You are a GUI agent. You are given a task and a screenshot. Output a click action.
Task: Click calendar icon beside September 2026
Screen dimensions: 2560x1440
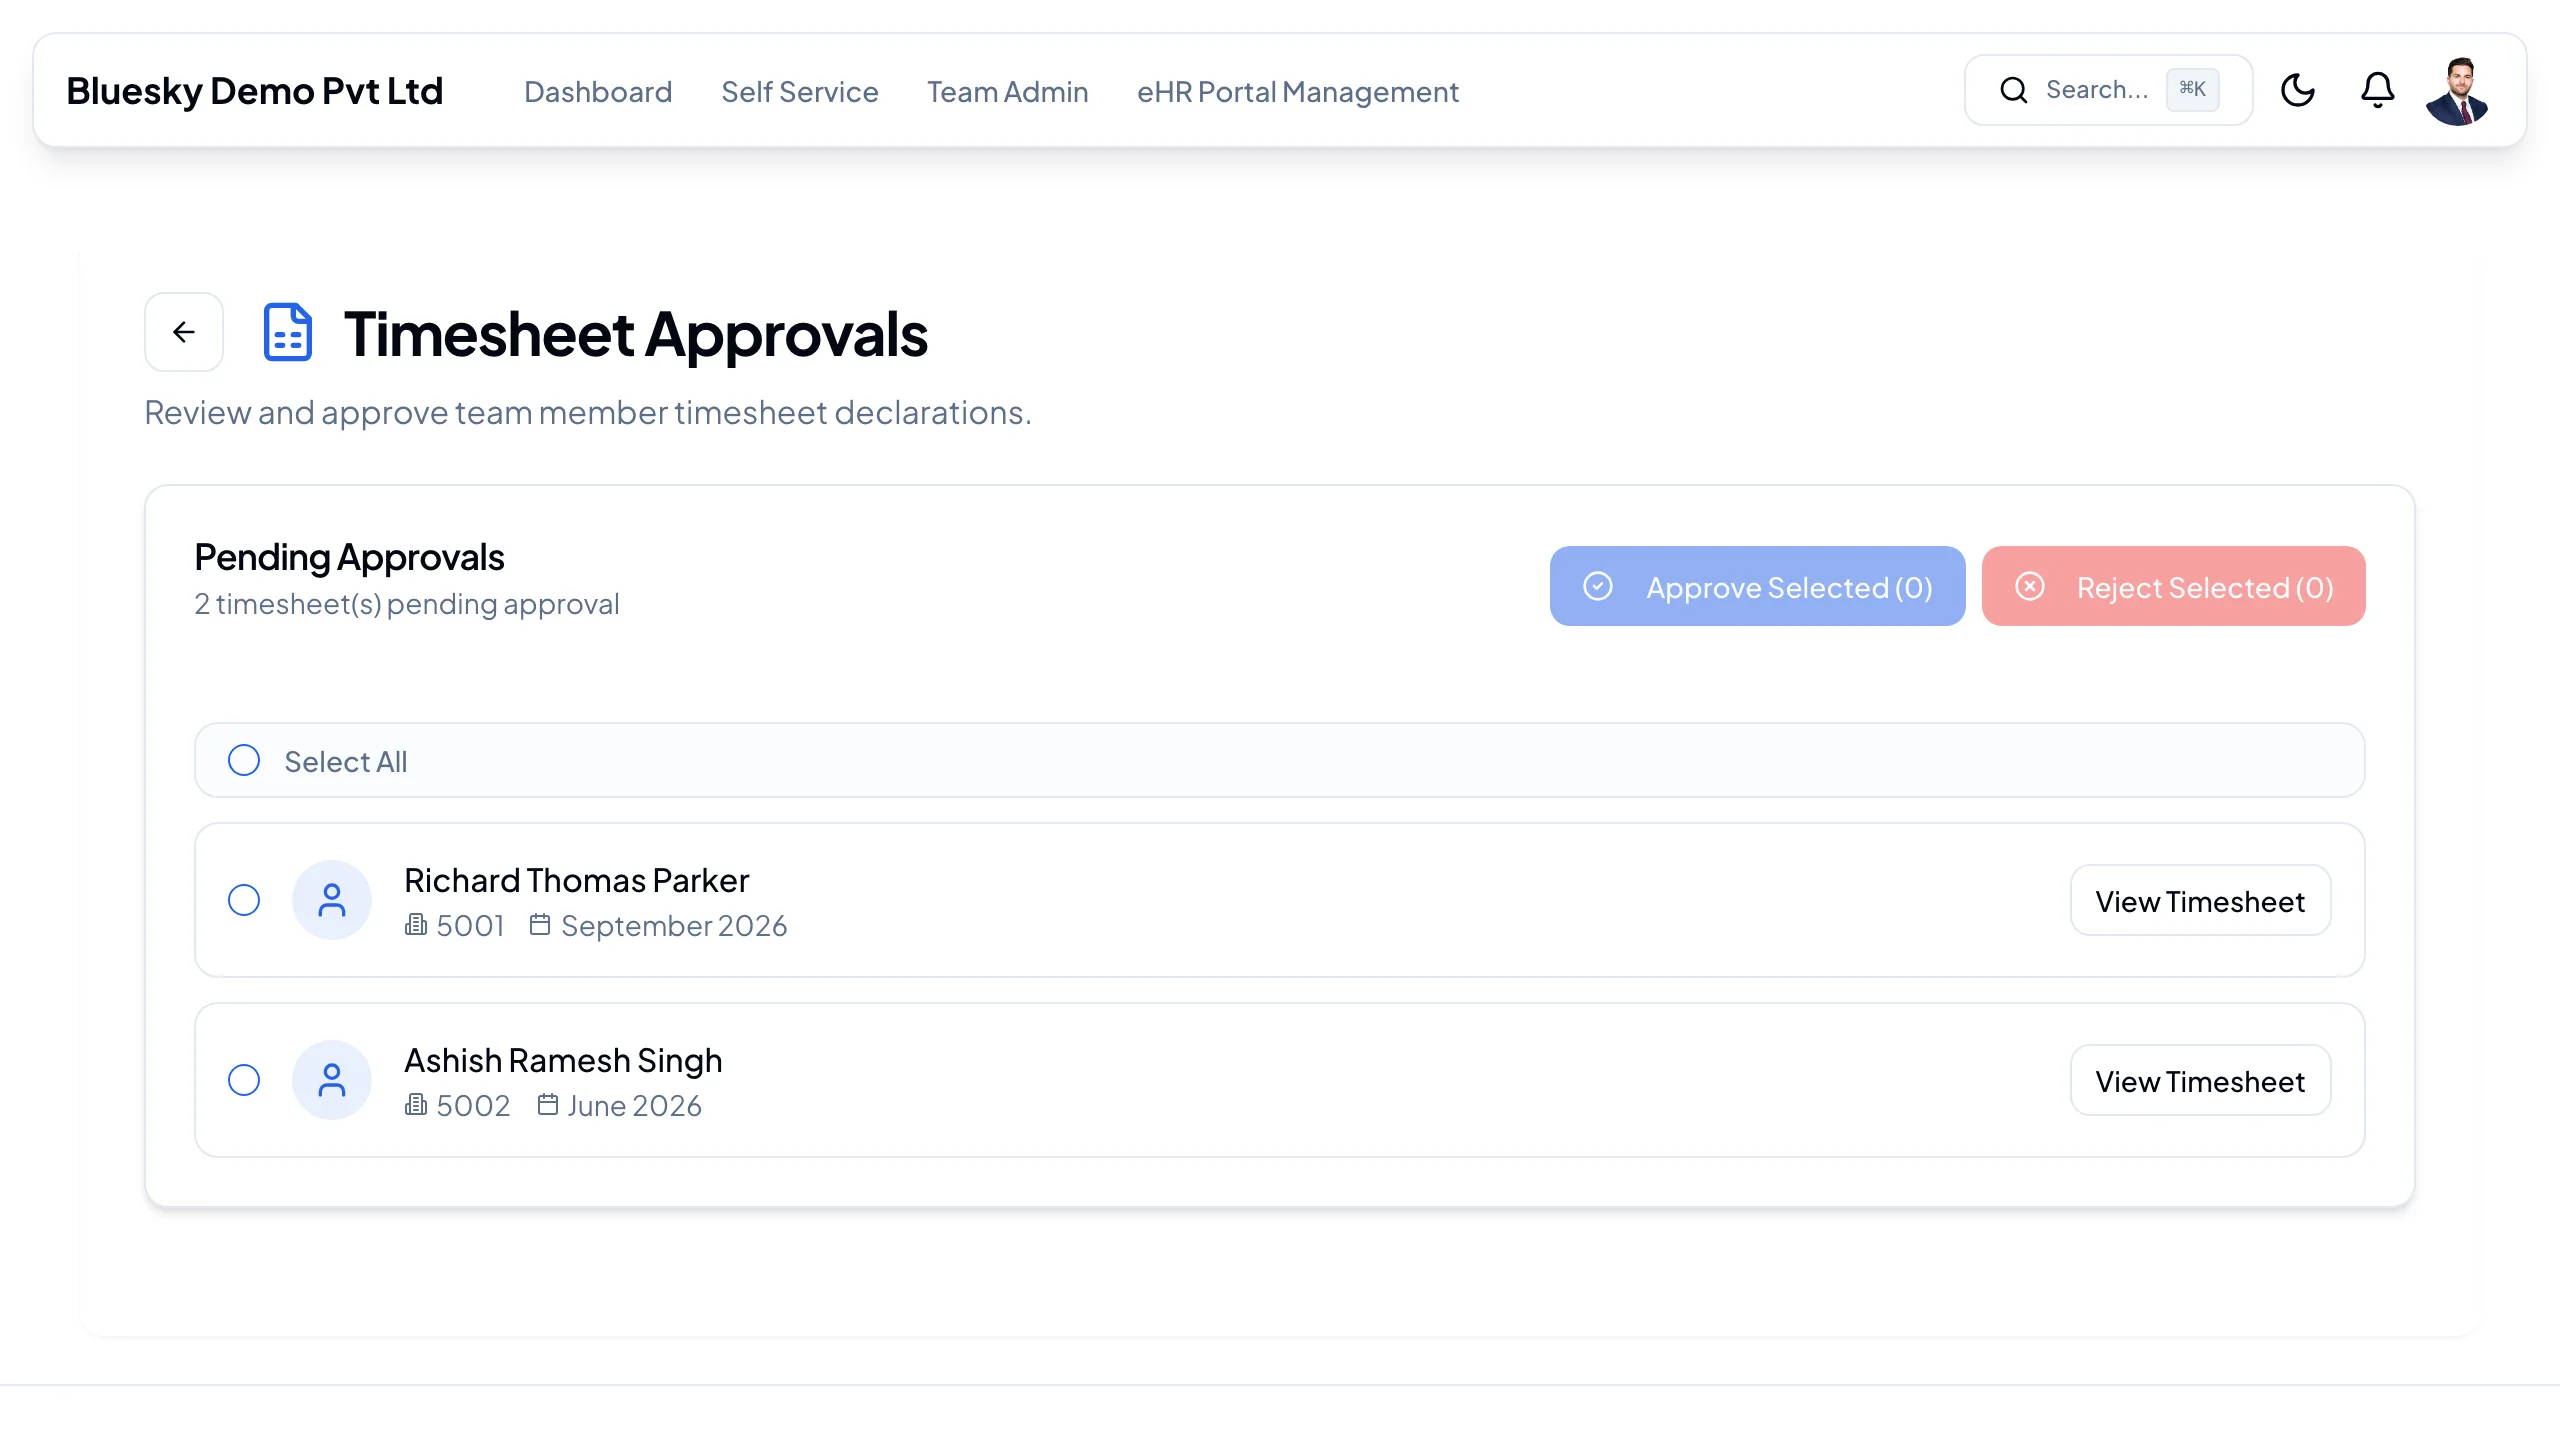click(540, 924)
